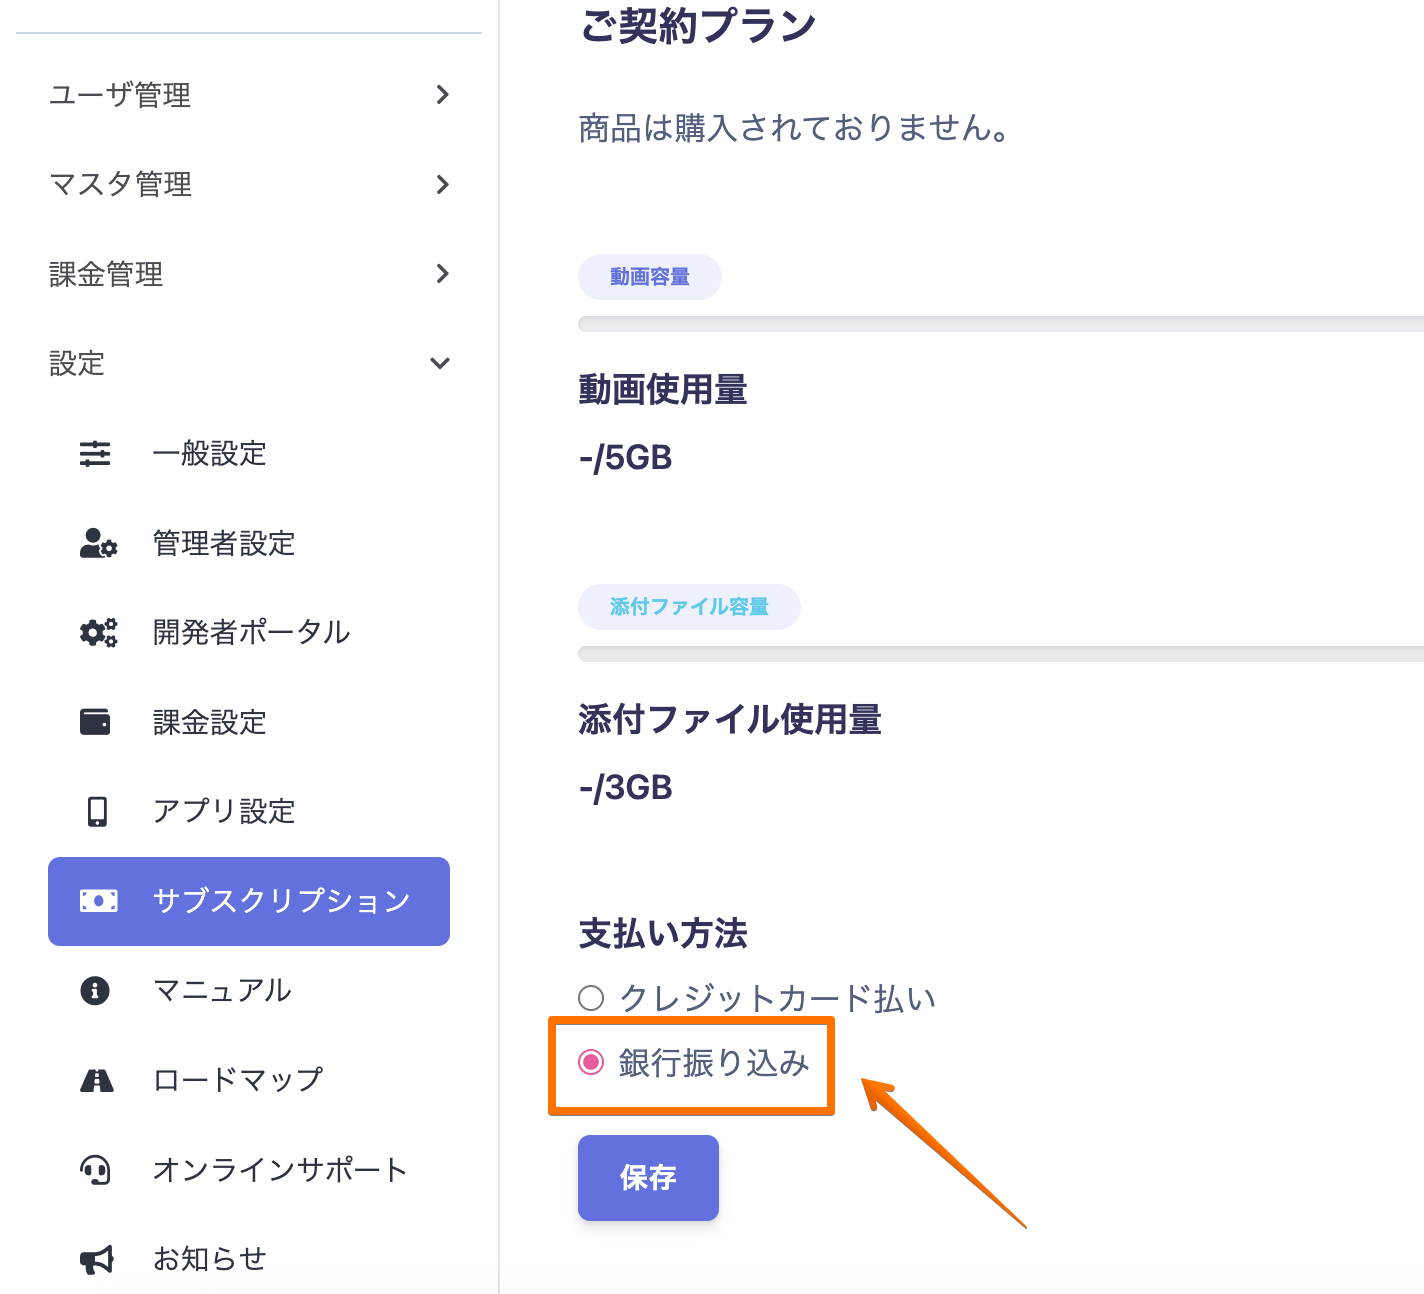Click the phone icon for アプリ設定
Image resolution: width=1424 pixels, height=1294 pixels.
coord(97,811)
